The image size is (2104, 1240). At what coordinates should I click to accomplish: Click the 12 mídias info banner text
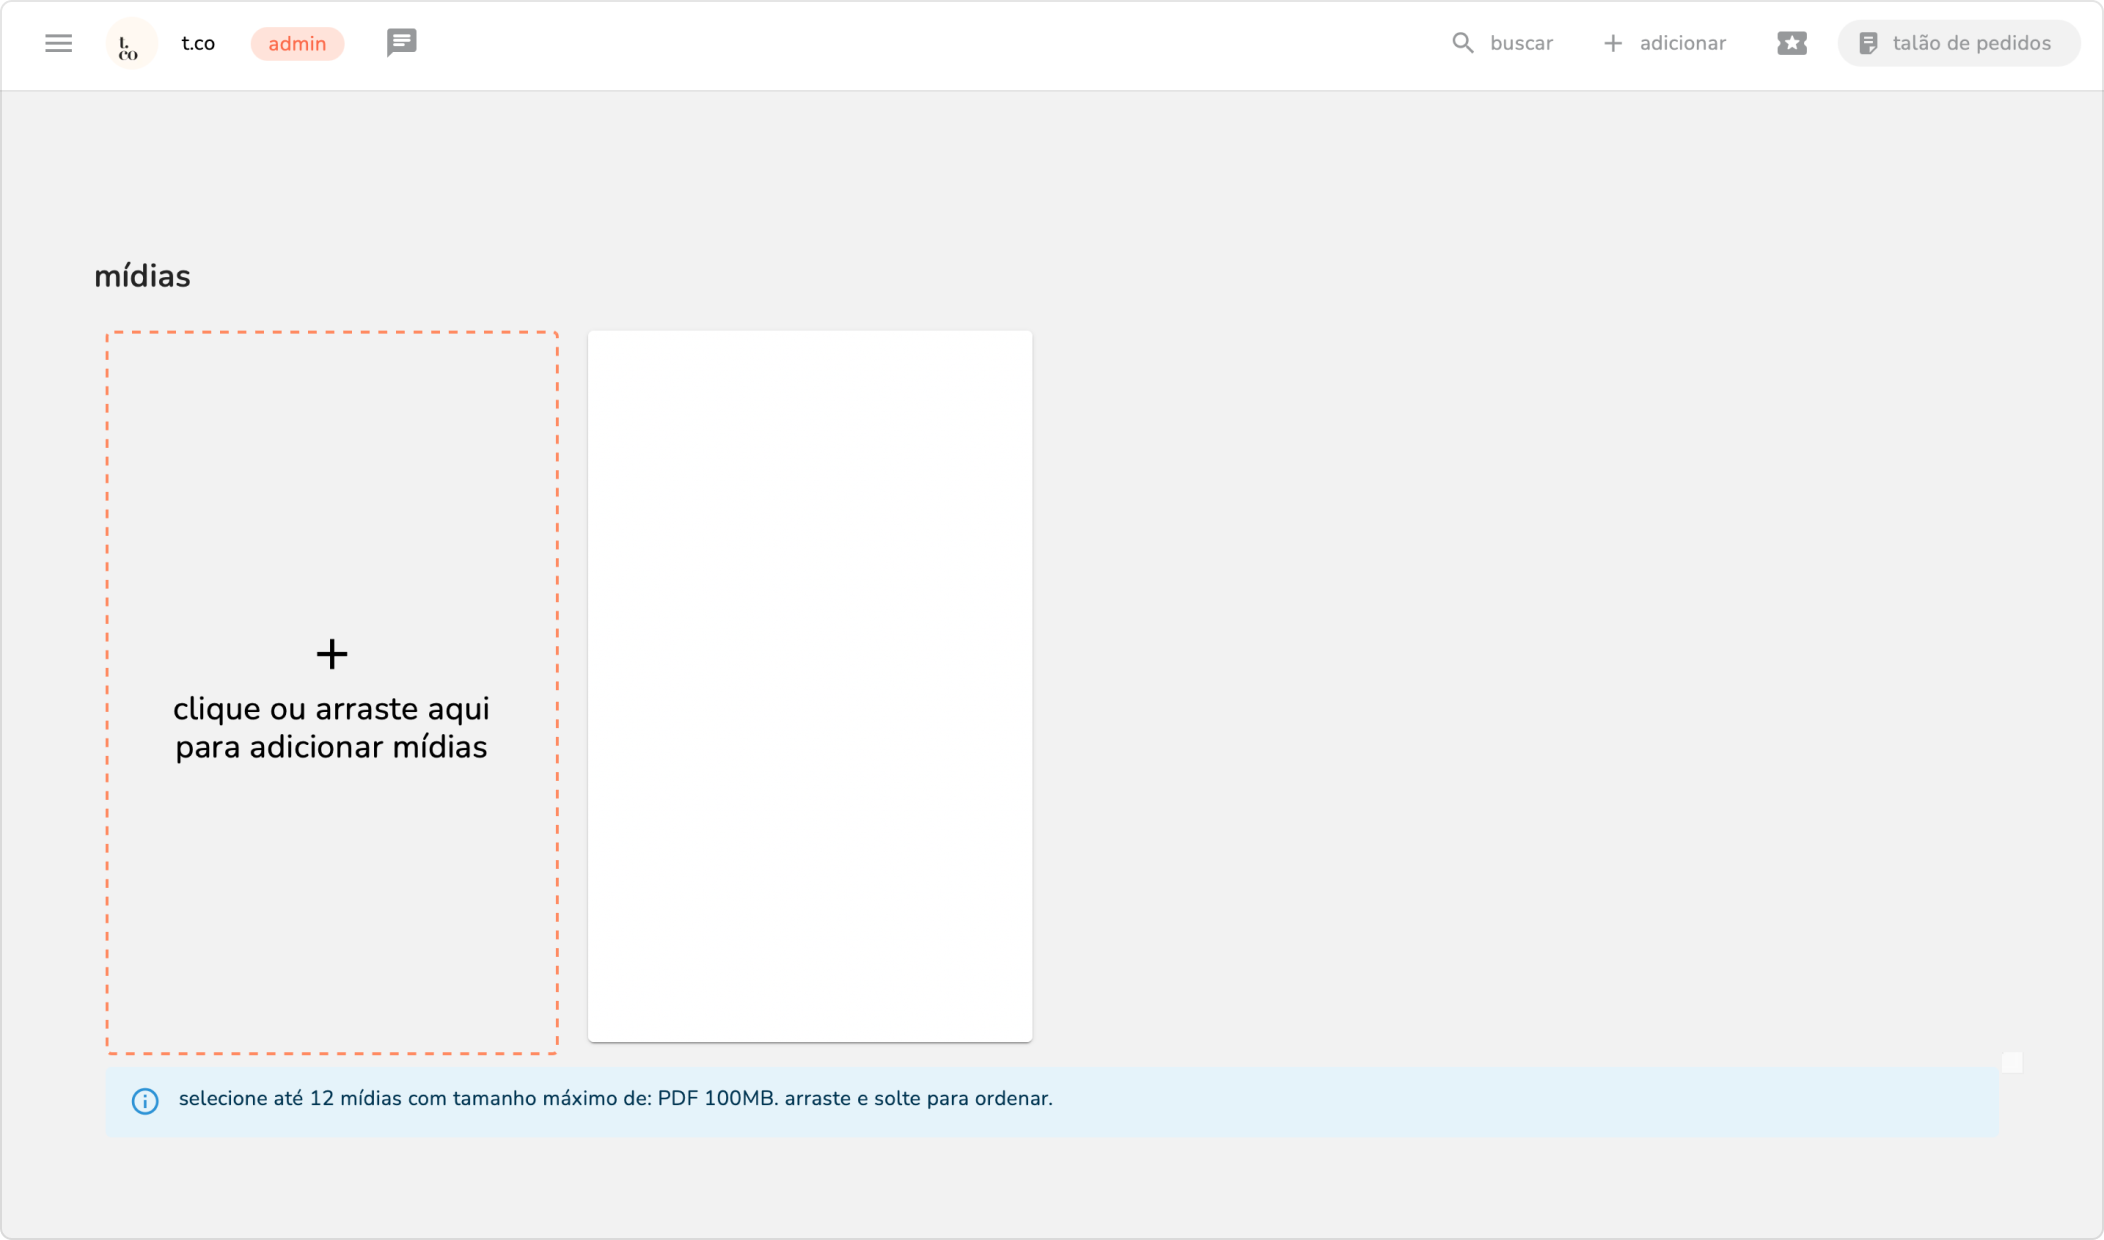615,1098
